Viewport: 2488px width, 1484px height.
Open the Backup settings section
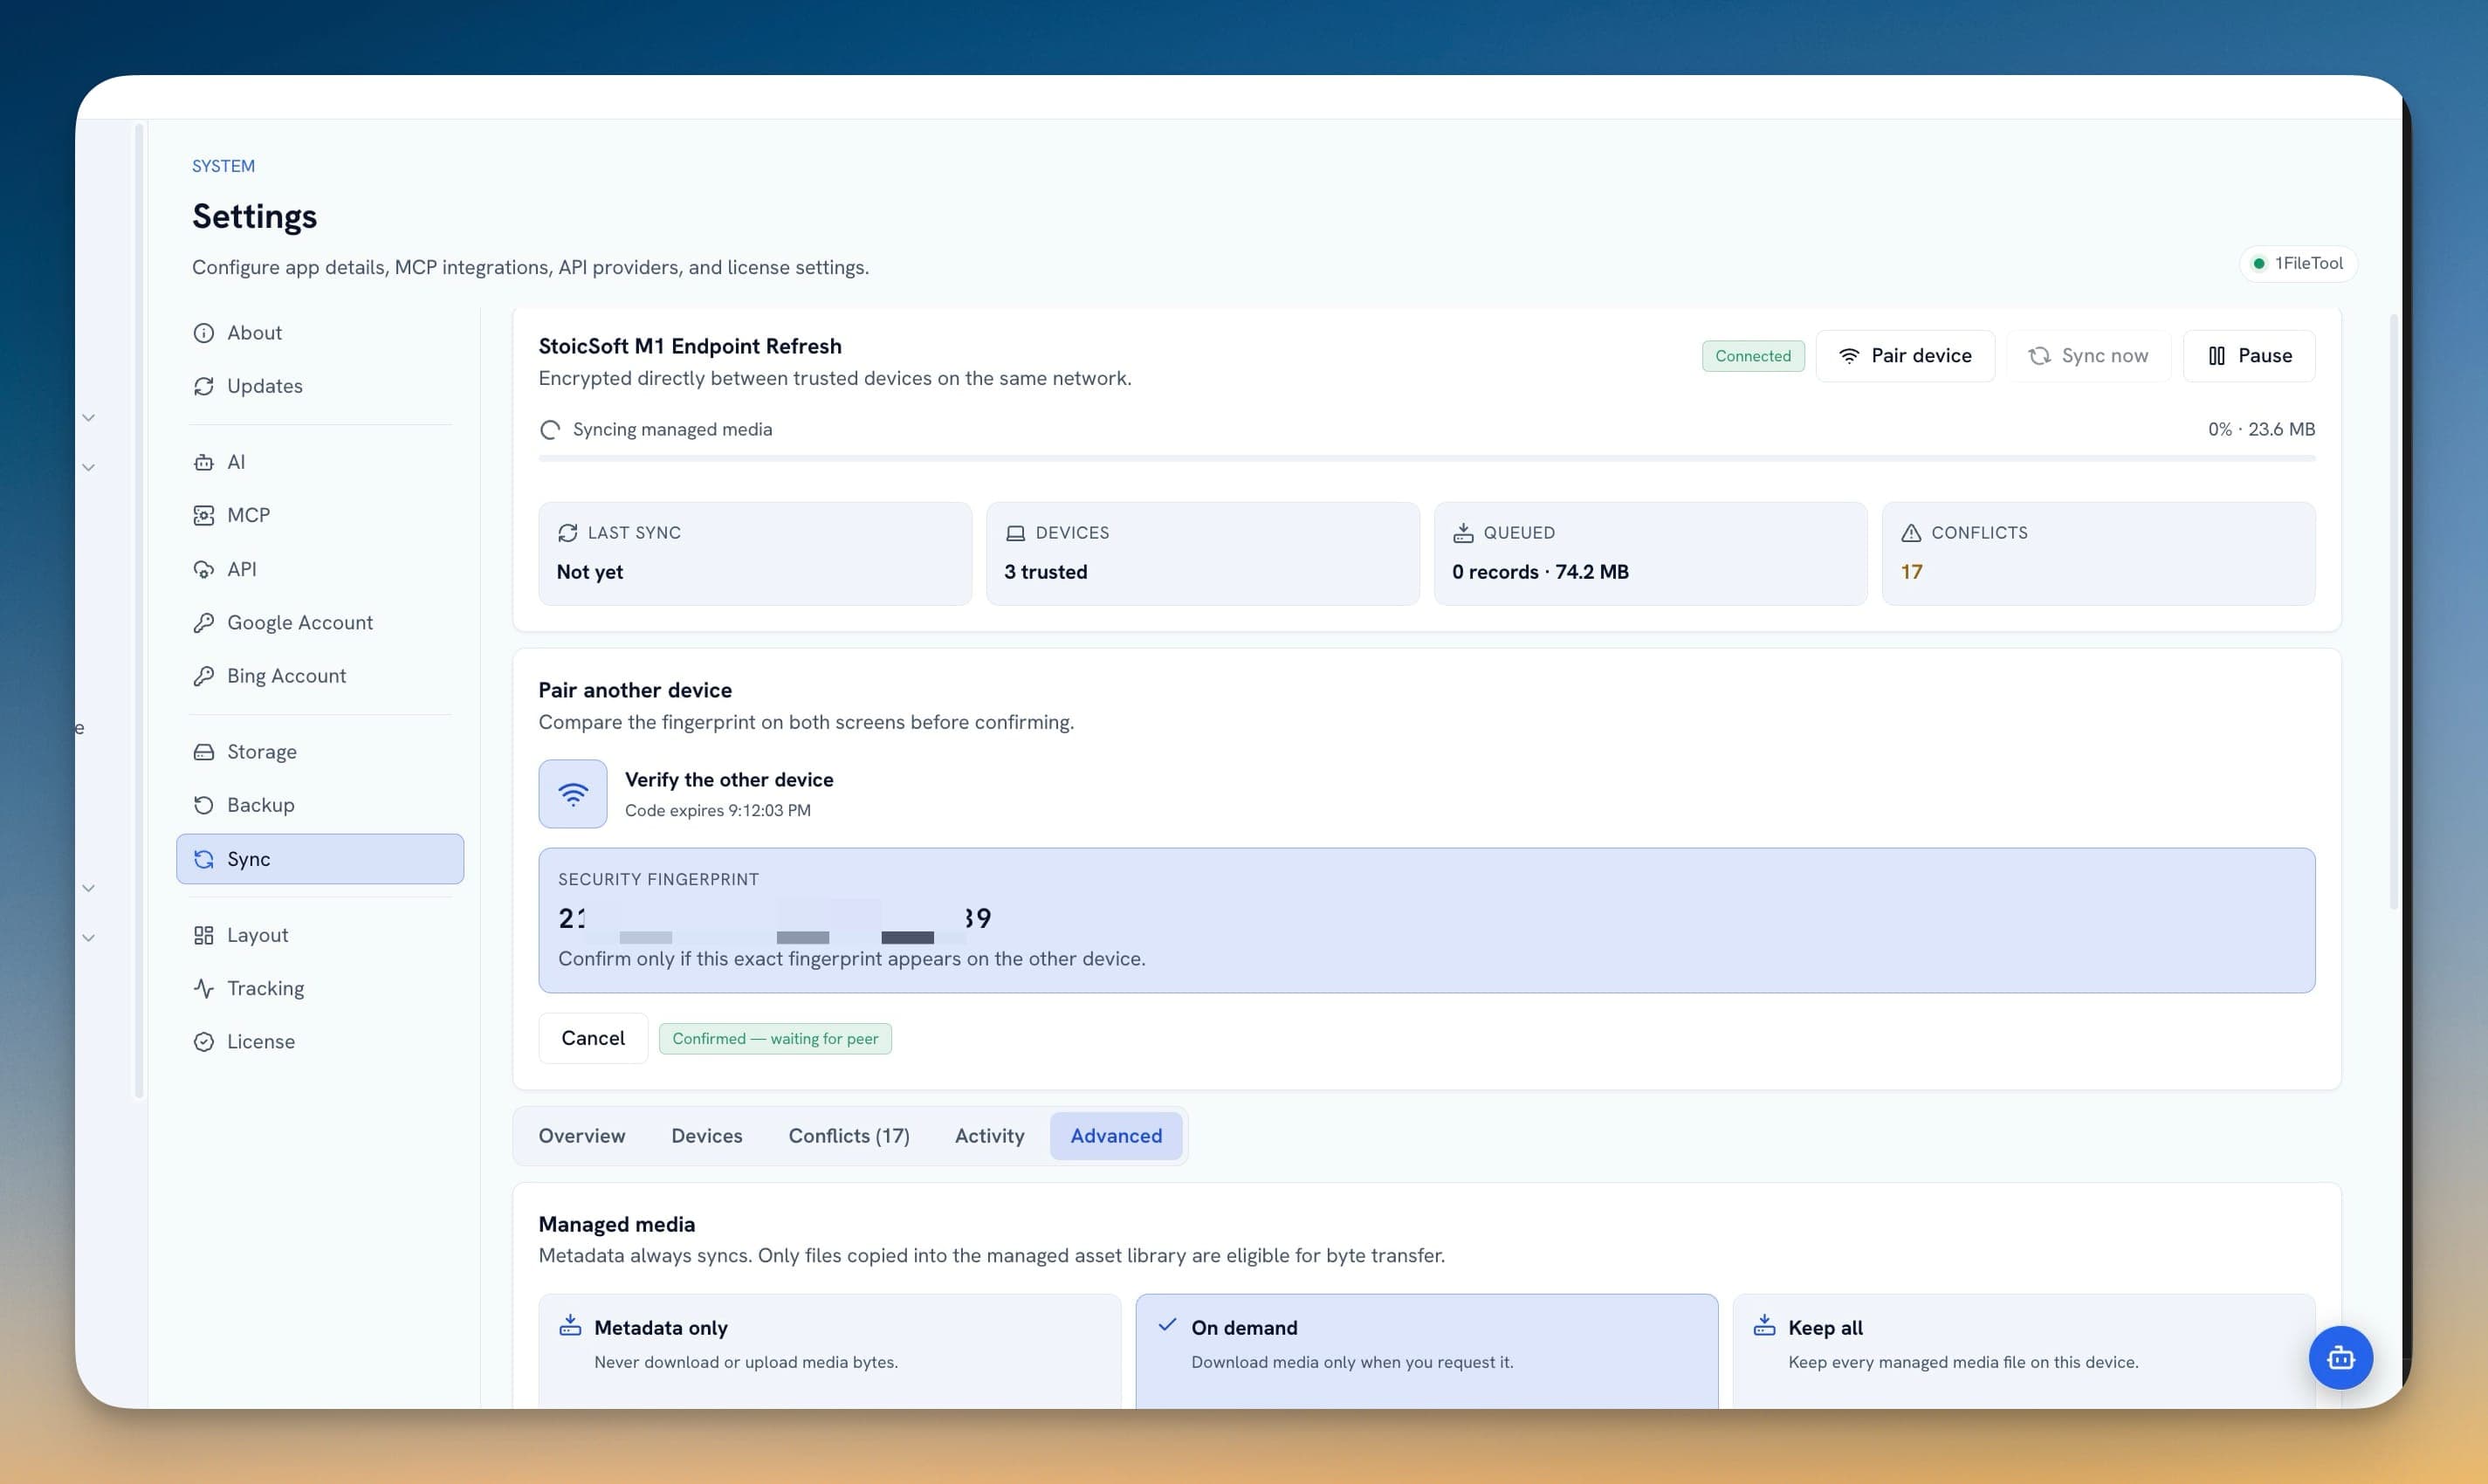tap(320, 805)
